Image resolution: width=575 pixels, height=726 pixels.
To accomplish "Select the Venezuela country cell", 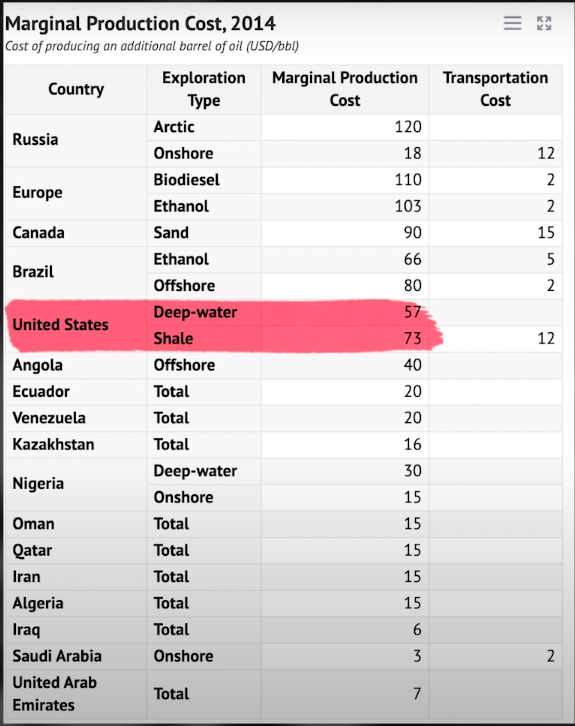I will (76, 419).
